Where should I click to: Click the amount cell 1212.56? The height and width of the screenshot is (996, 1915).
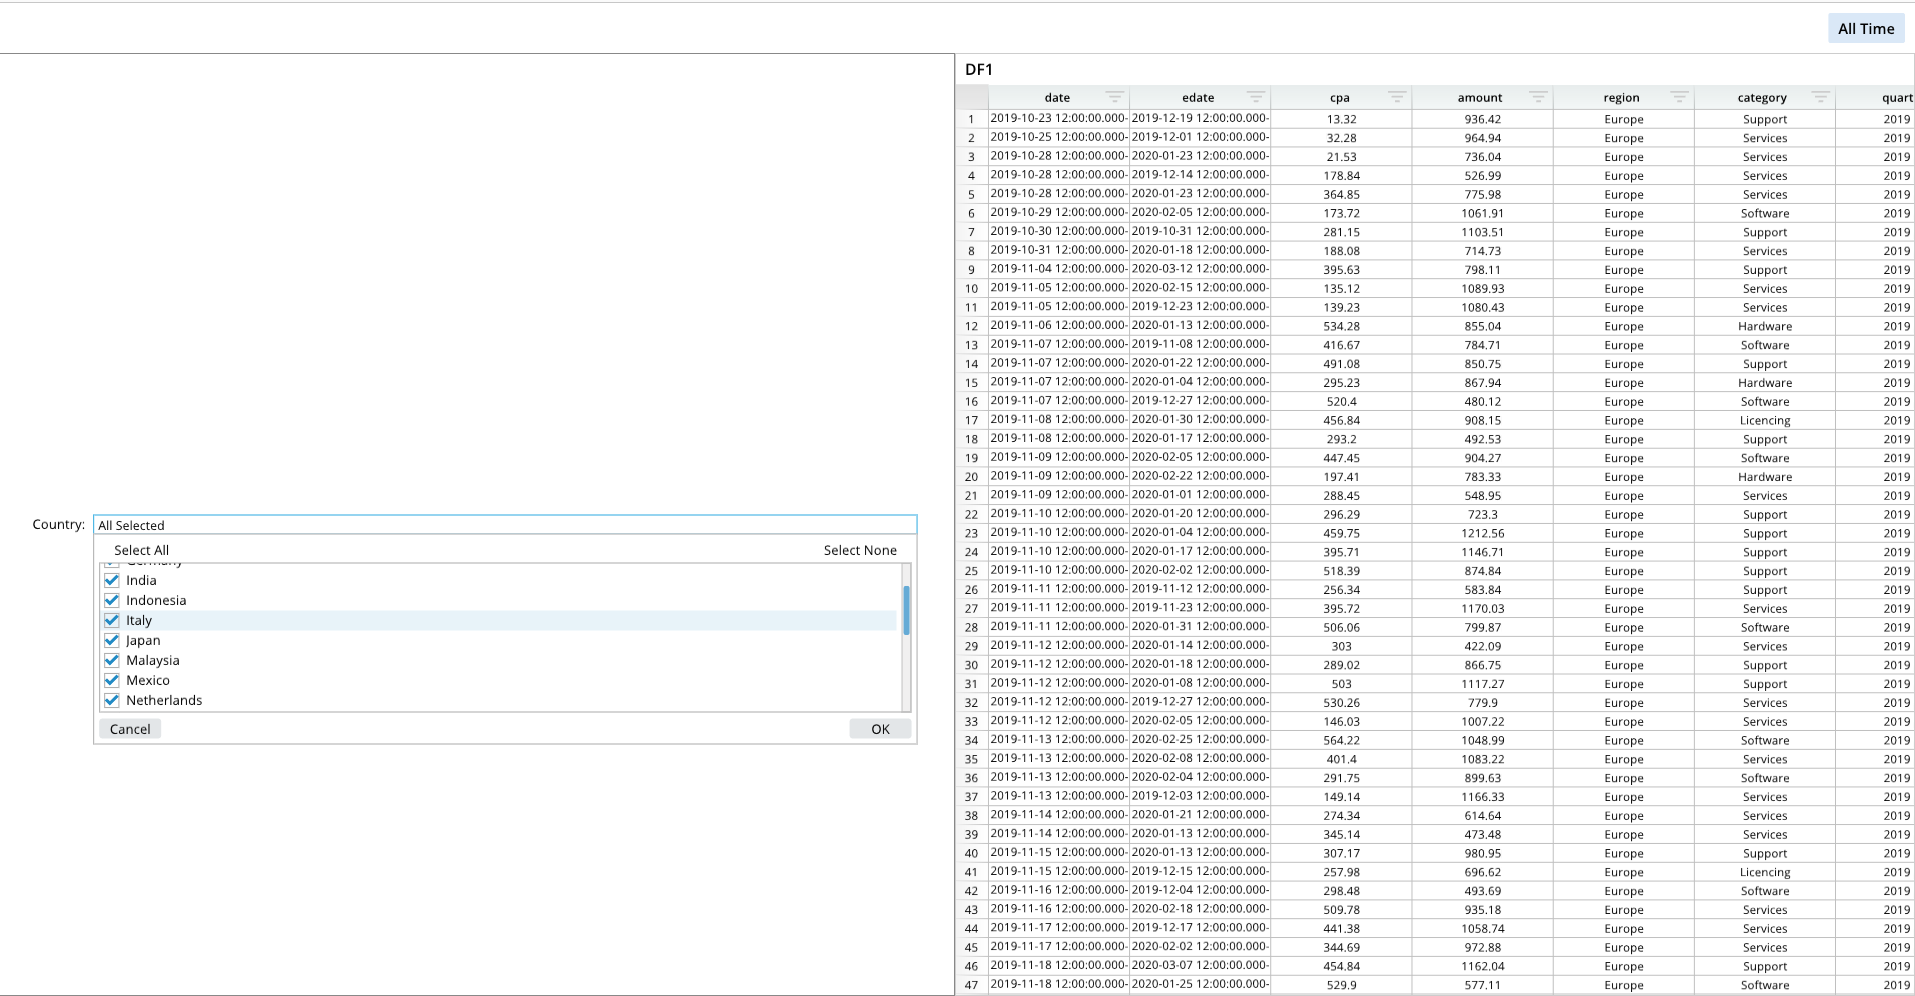point(1482,533)
